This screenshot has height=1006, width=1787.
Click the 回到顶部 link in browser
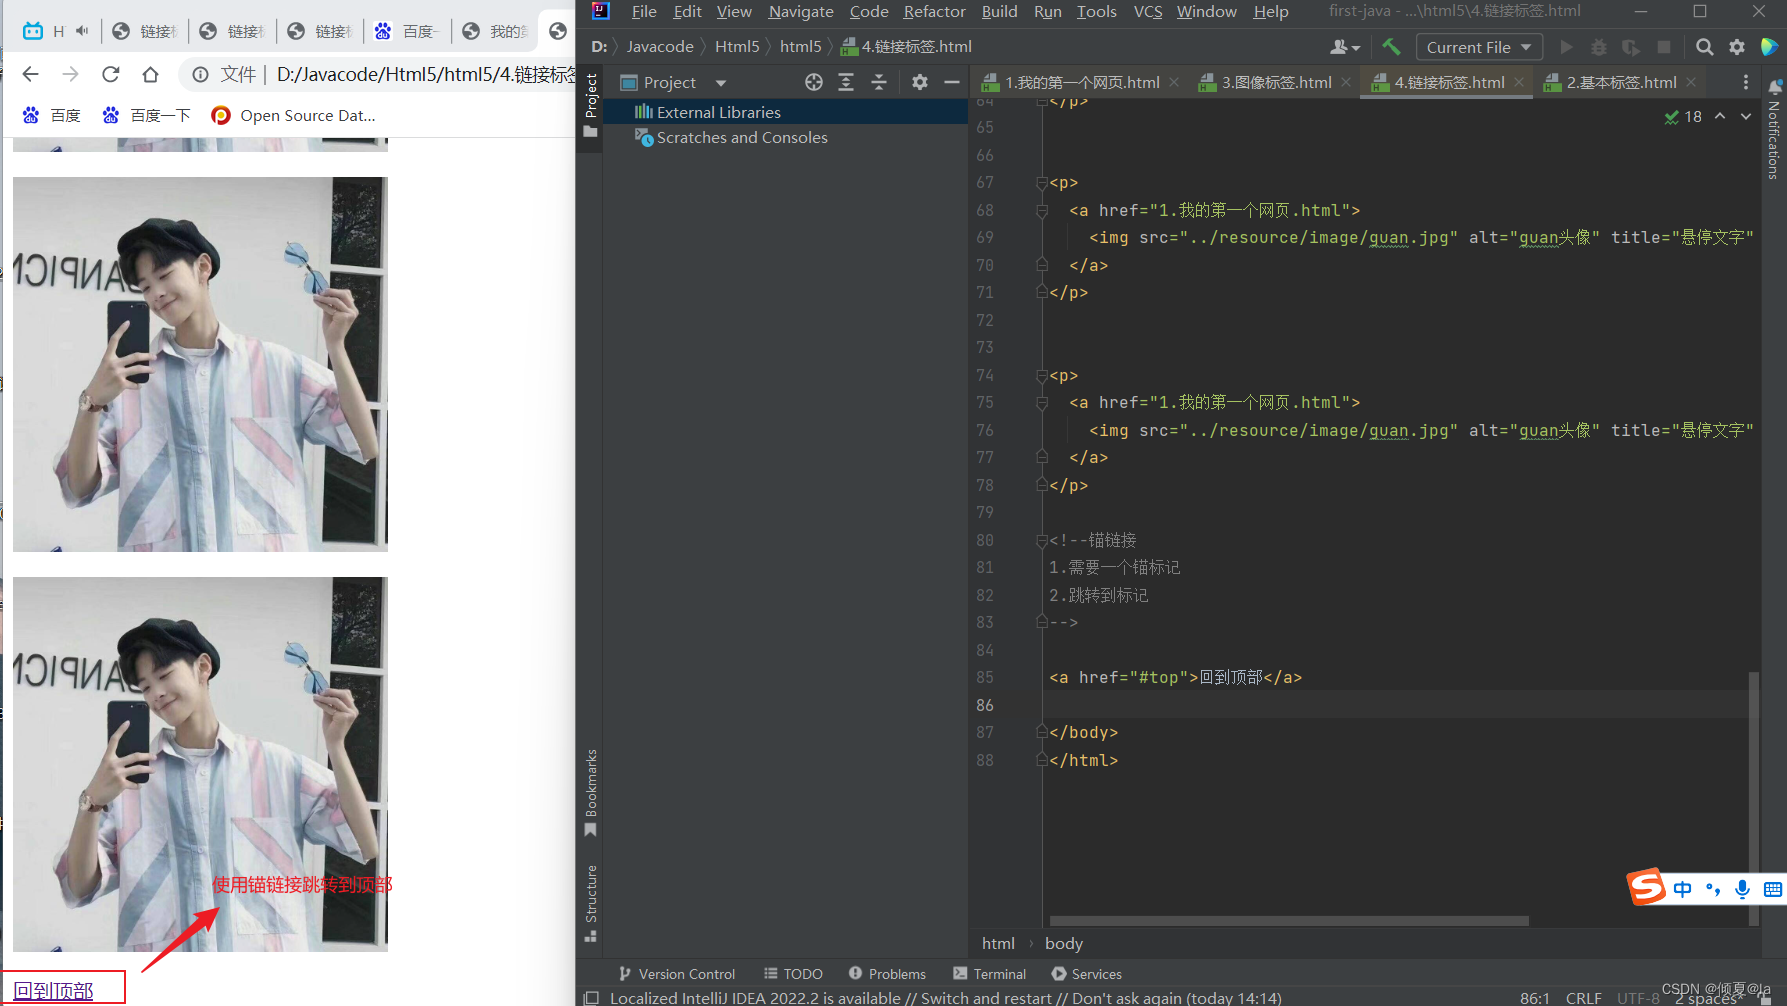coord(53,990)
